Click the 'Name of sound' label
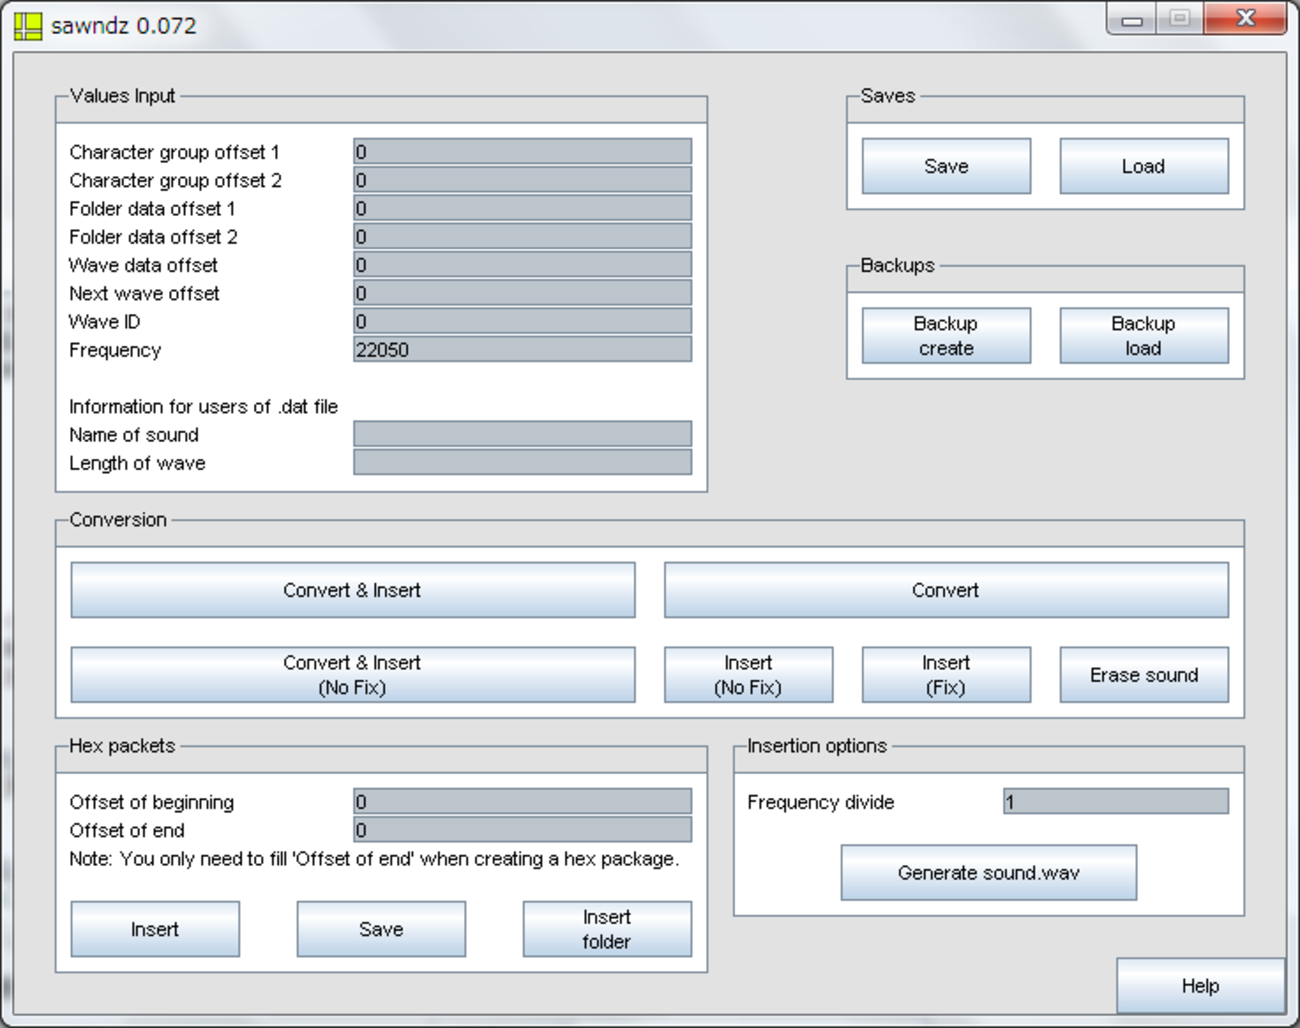The image size is (1300, 1028). coord(134,435)
